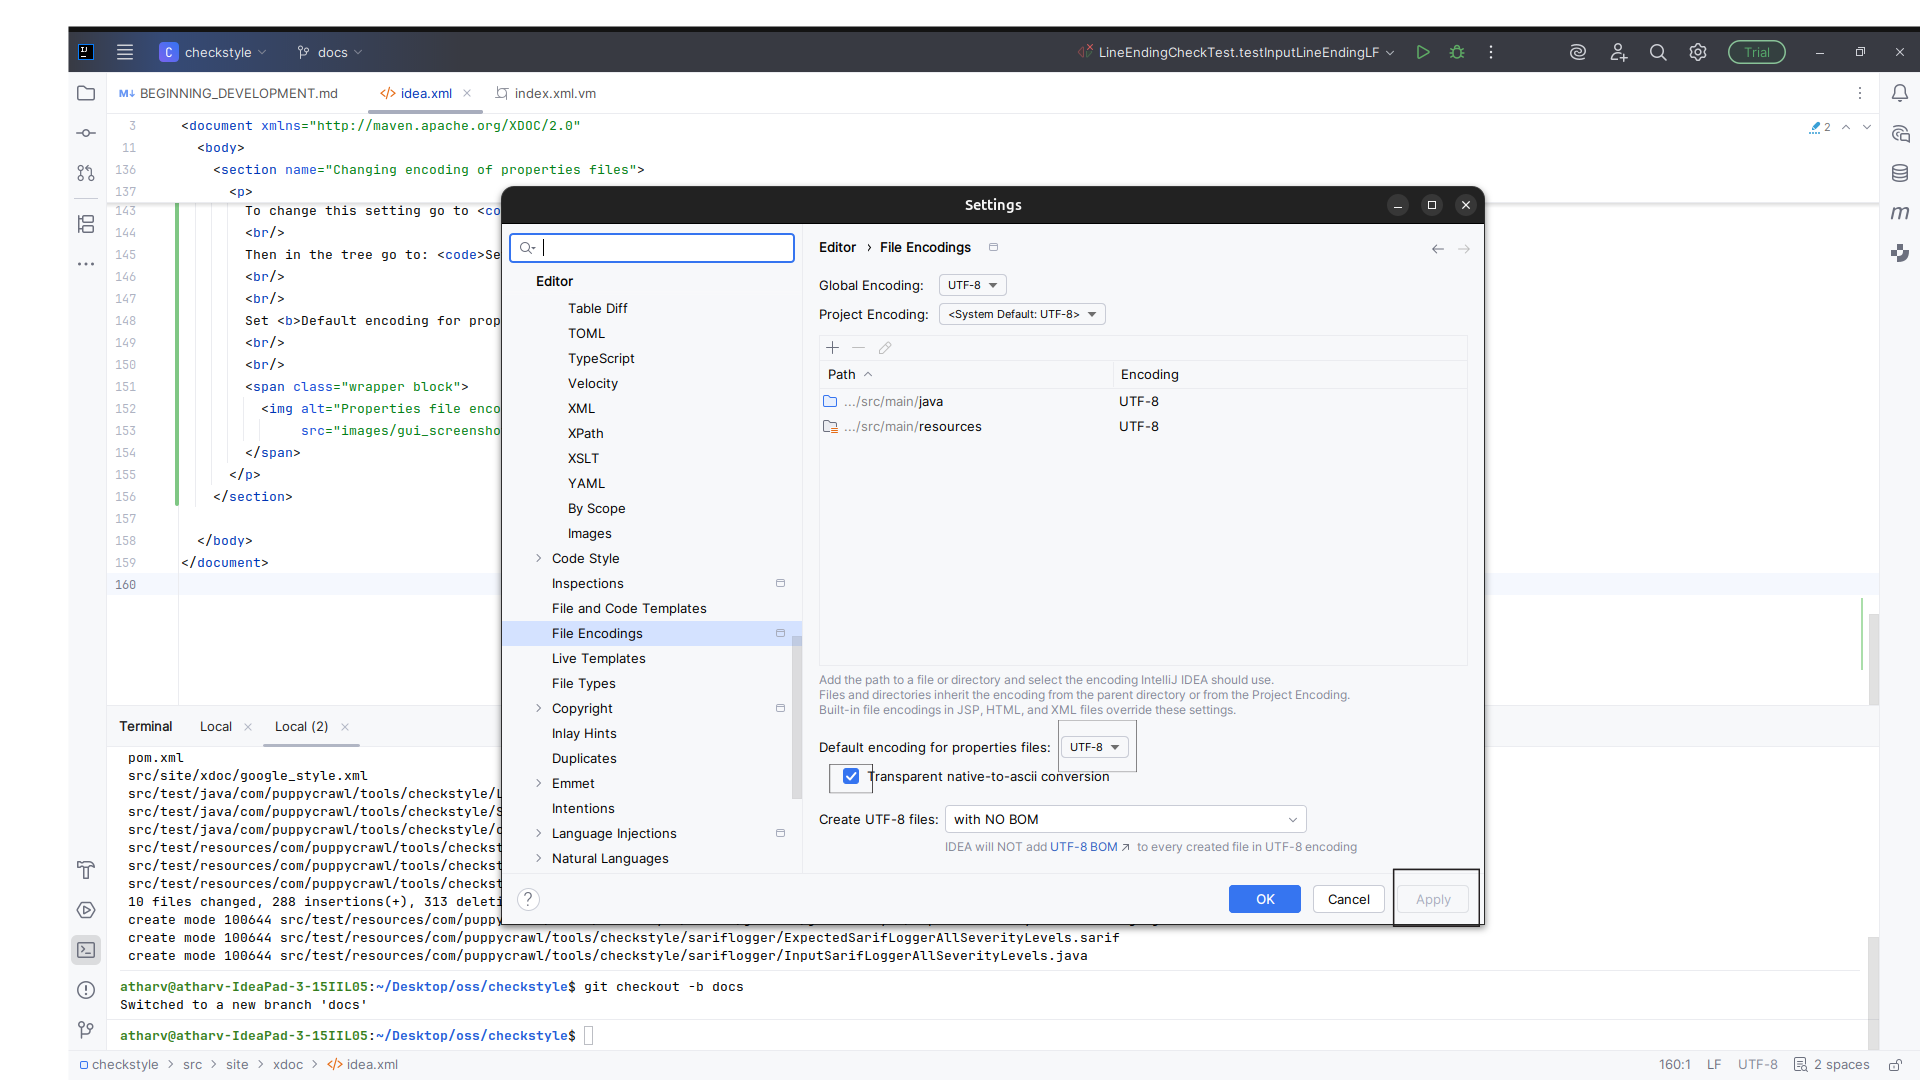Open the Global Encoding dropdown
The width and height of the screenshot is (1920, 1080).
(971, 285)
